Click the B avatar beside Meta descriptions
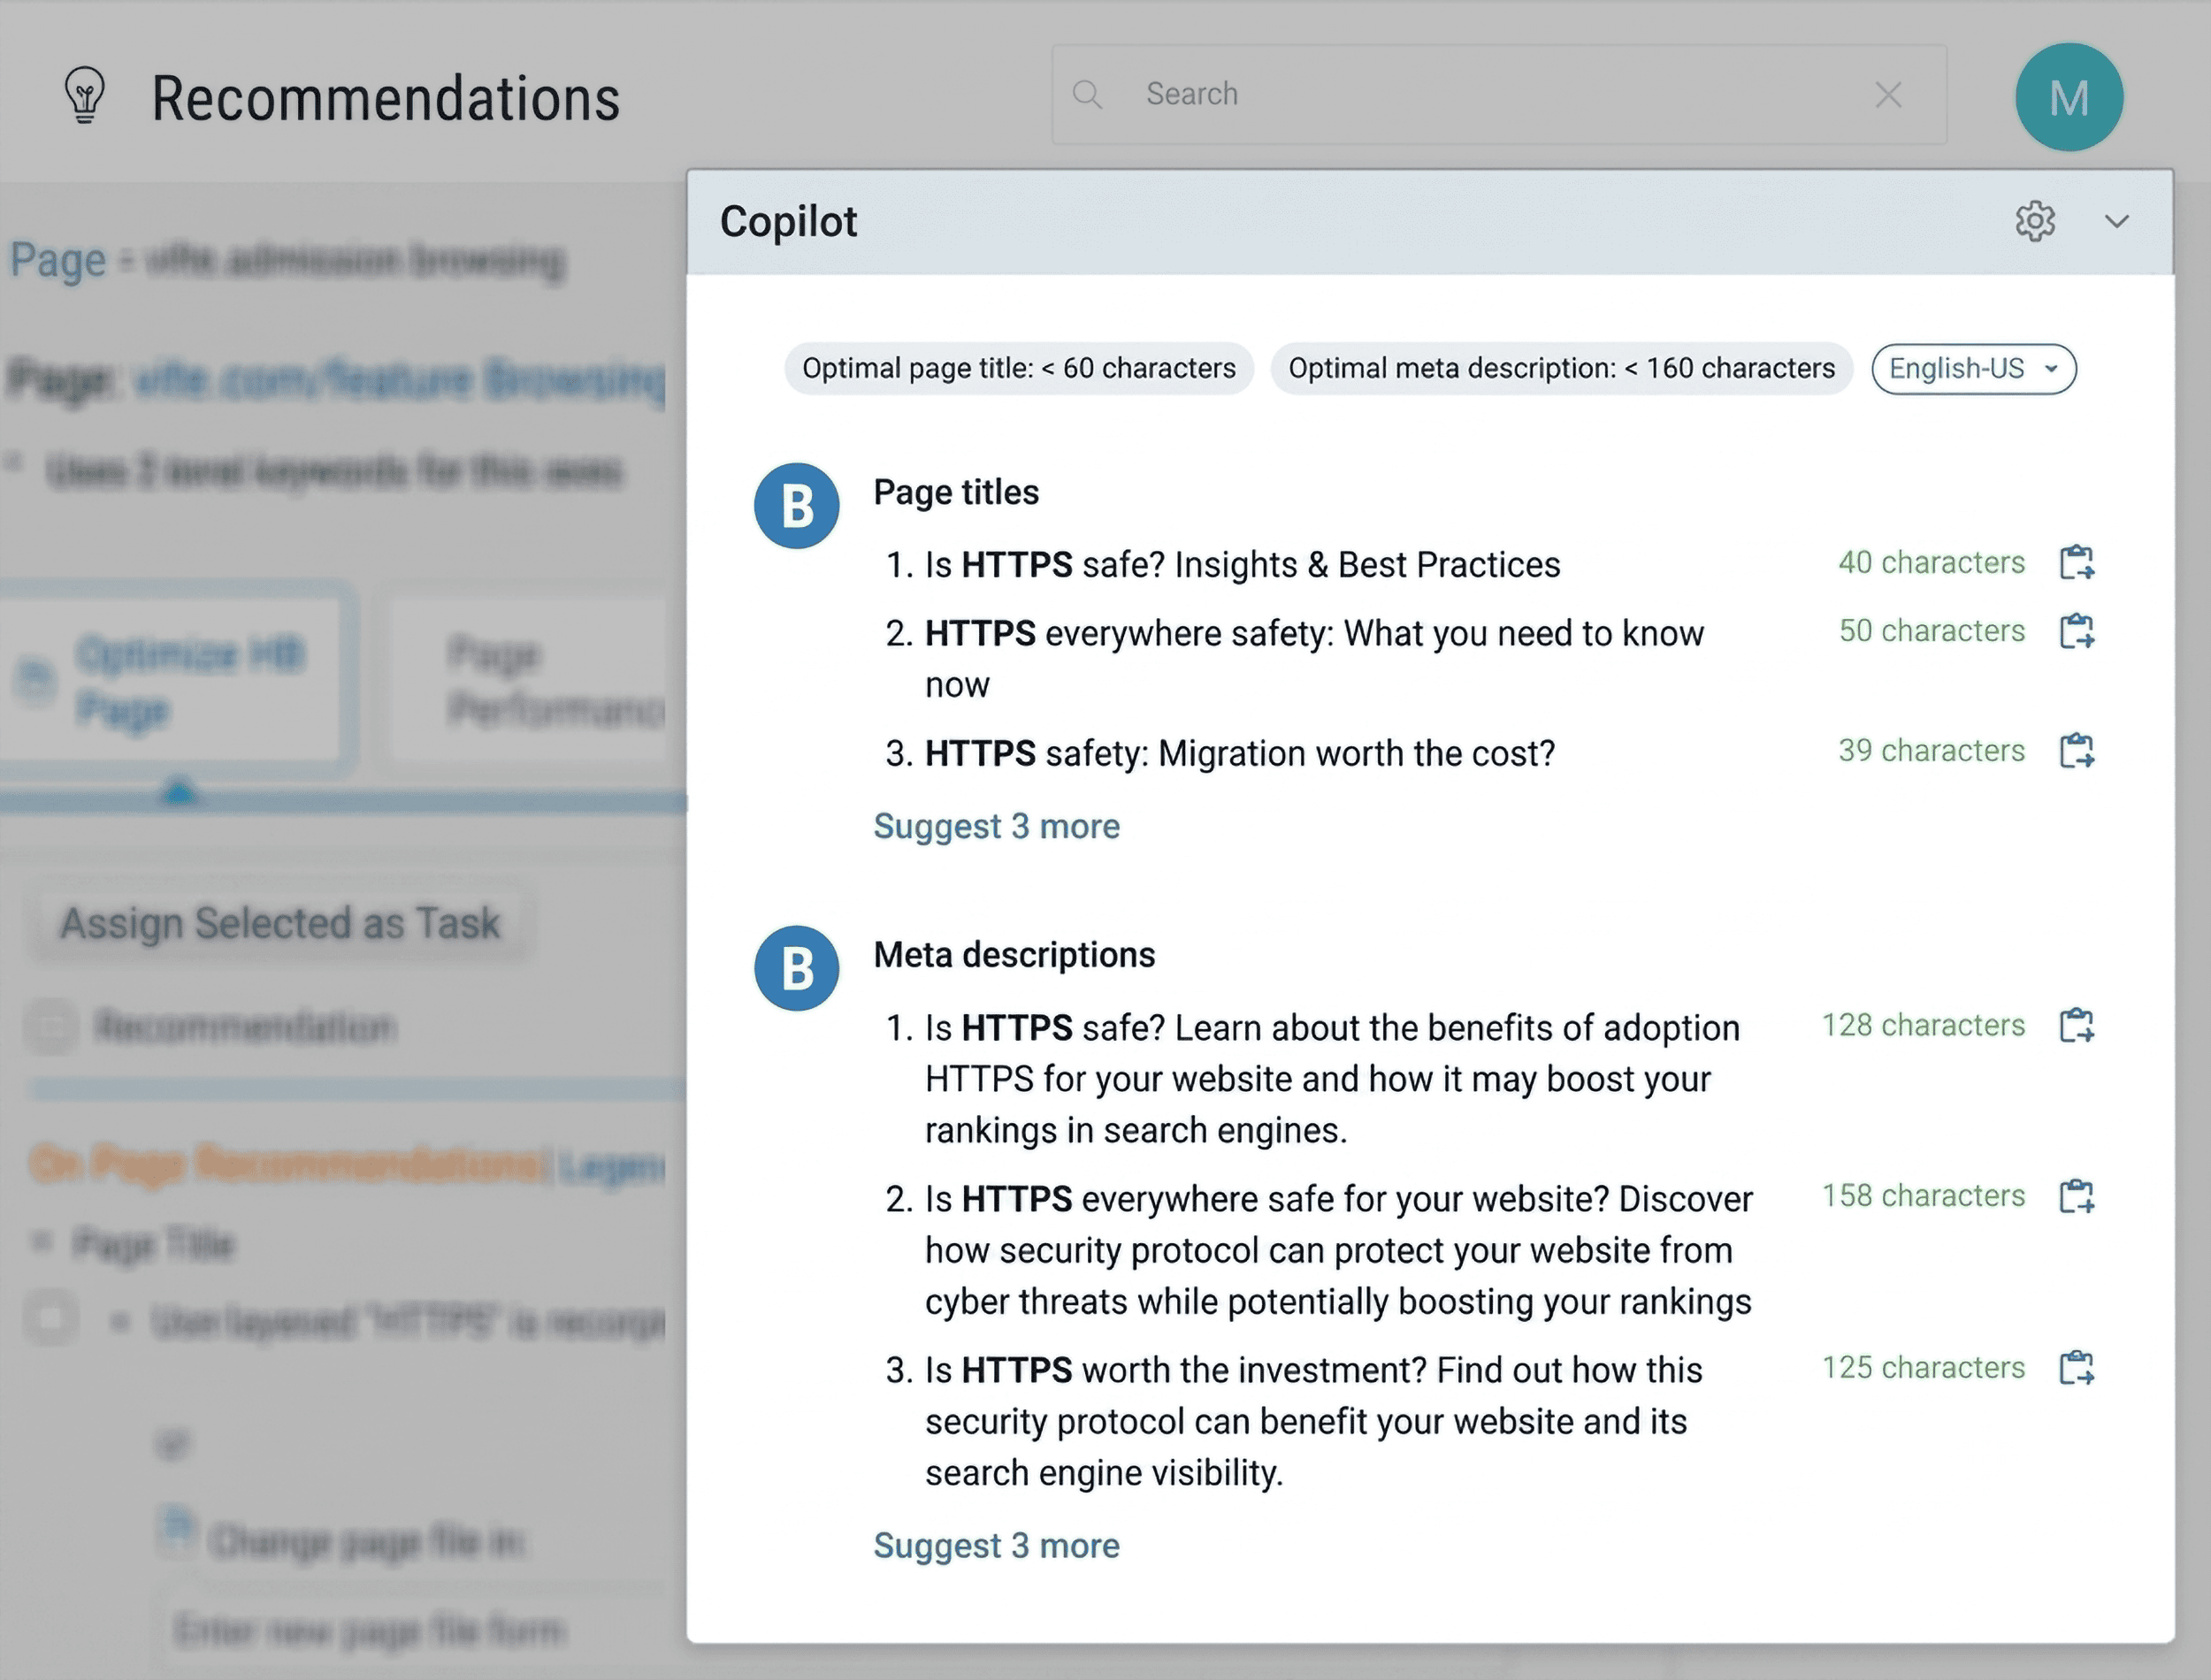The image size is (2211, 1680). point(796,968)
